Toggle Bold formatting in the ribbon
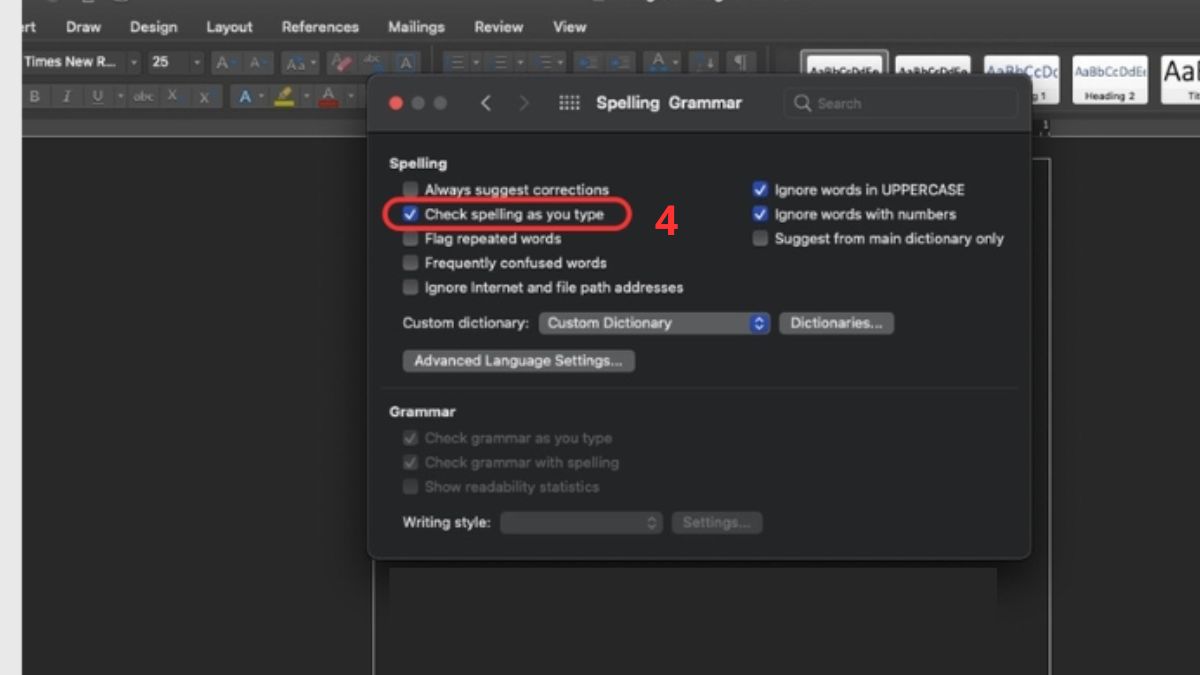The width and height of the screenshot is (1200, 675). click(35, 97)
